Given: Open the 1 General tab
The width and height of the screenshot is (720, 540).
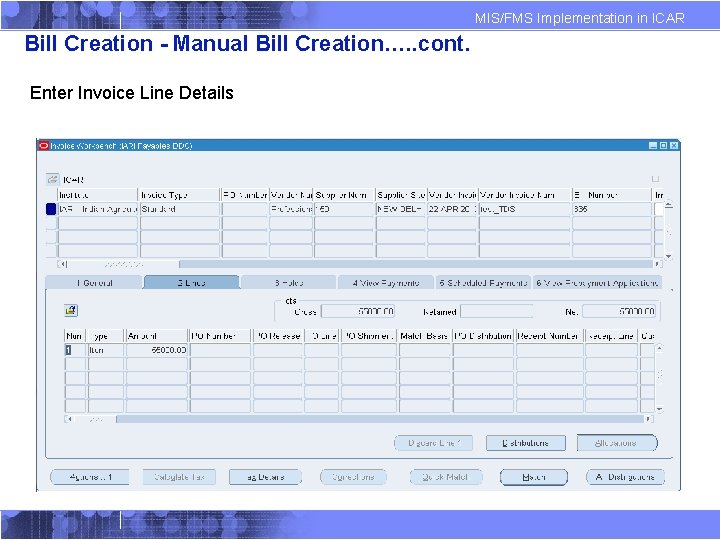Looking at the screenshot, I should [94, 282].
